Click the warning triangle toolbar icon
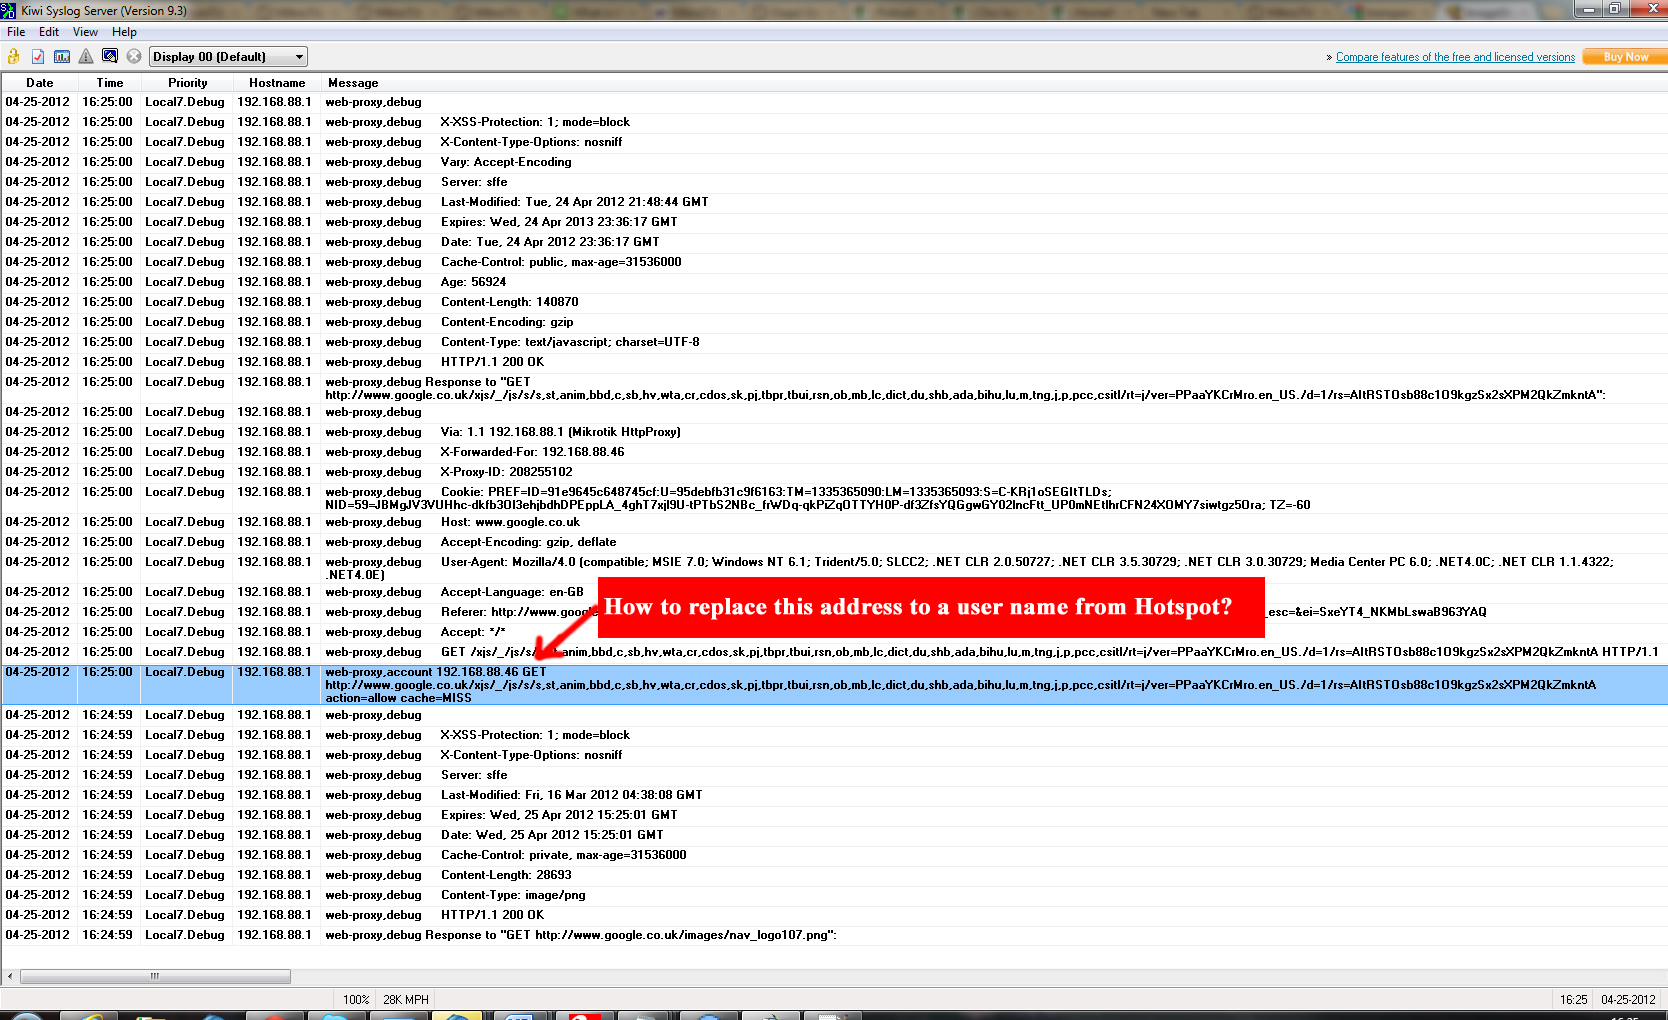The width and height of the screenshot is (1668, 1020). click(86, 56)
